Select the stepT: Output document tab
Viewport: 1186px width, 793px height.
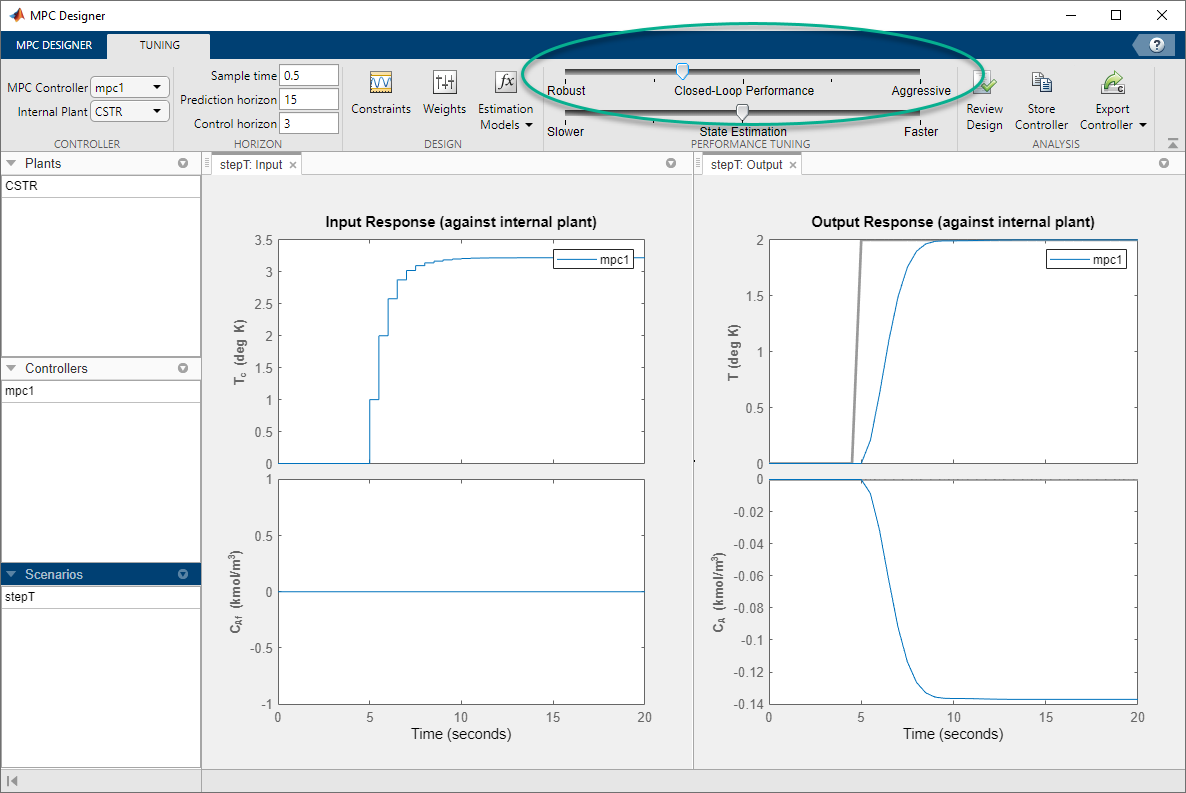(745, 164)
